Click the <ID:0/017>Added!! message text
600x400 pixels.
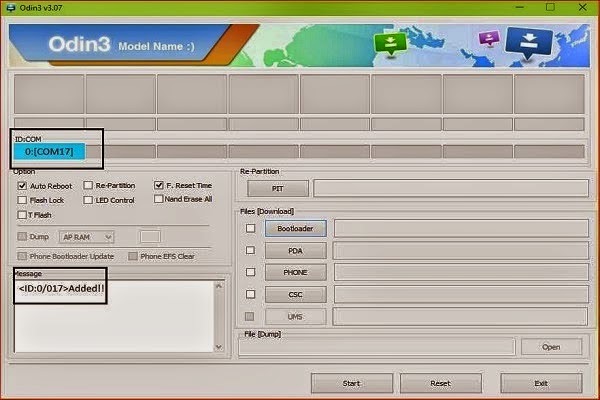(x=61, y=288)
